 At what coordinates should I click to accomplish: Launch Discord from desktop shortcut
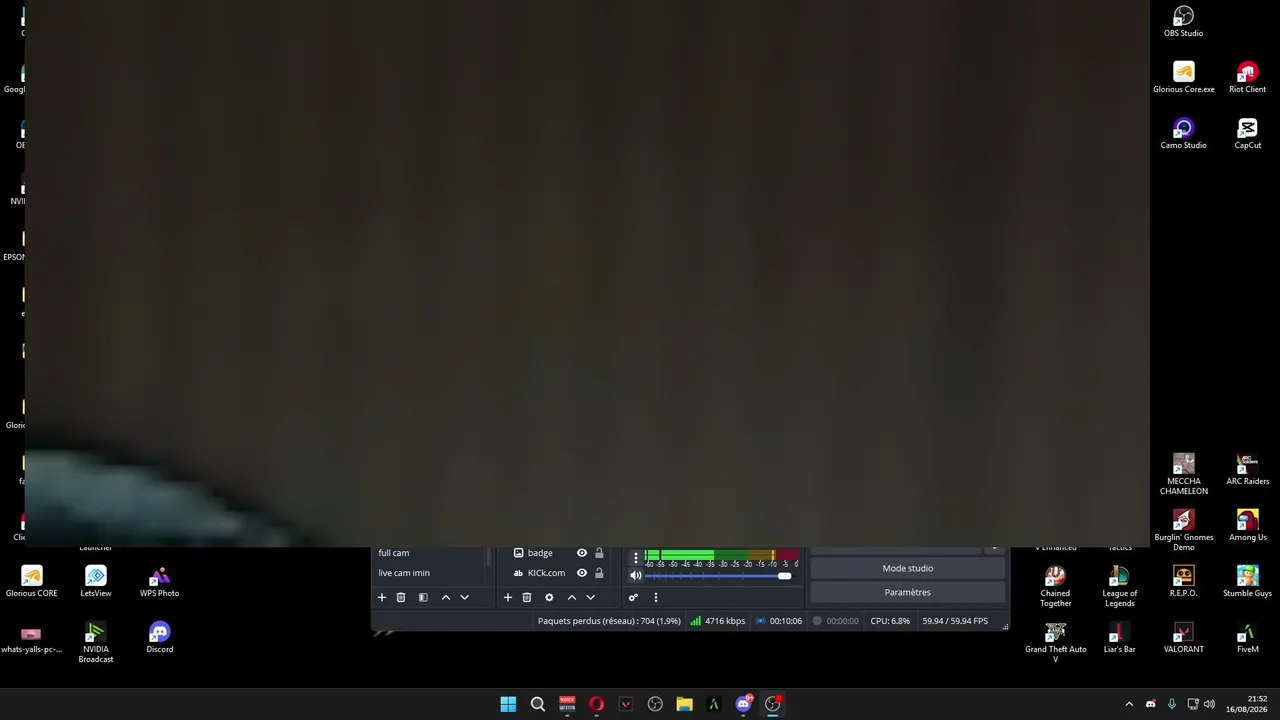point(159,638)
